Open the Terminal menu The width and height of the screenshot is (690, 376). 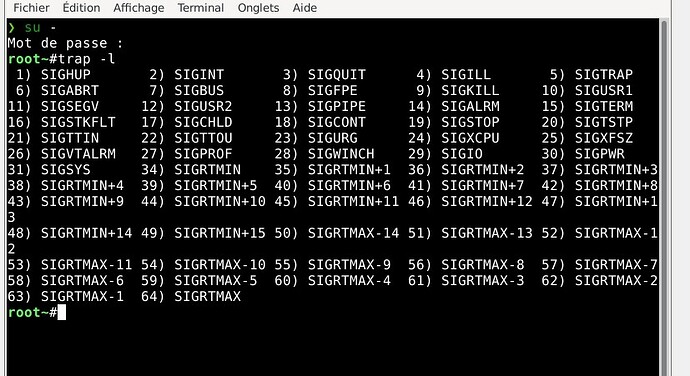(x=201, y=8)
